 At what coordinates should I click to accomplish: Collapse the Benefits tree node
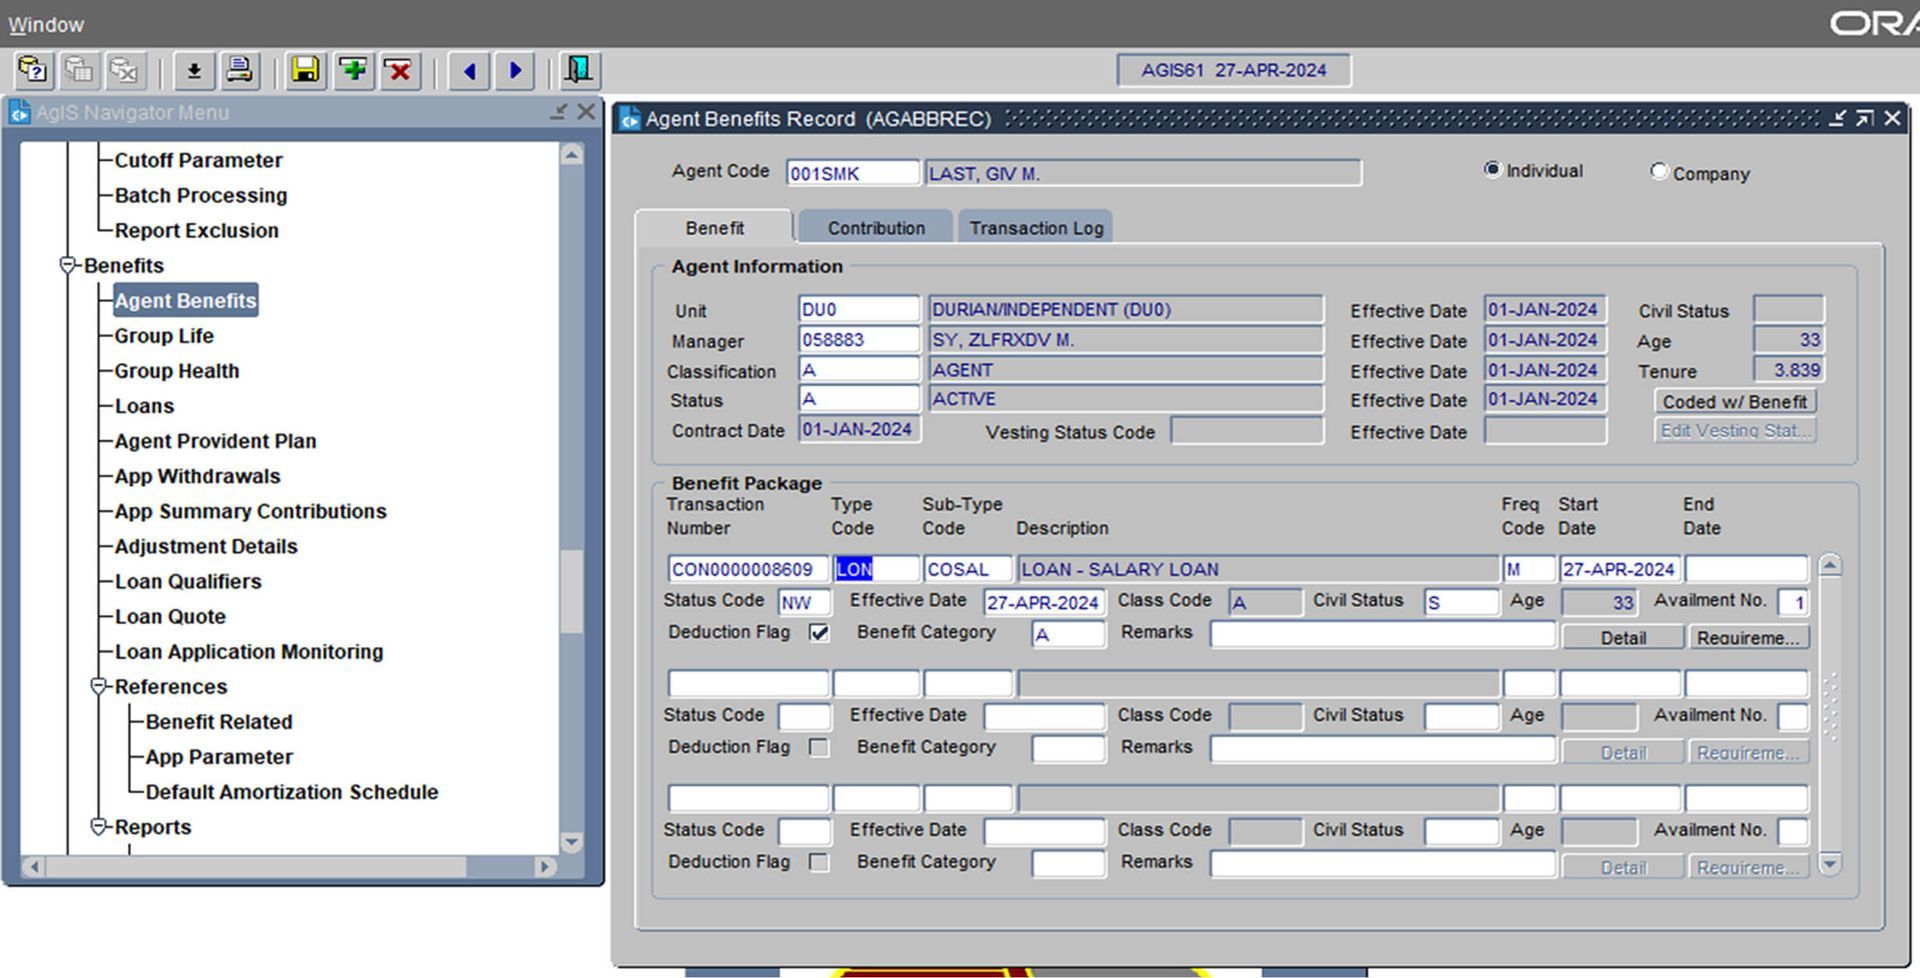click(x=68, y=266)
